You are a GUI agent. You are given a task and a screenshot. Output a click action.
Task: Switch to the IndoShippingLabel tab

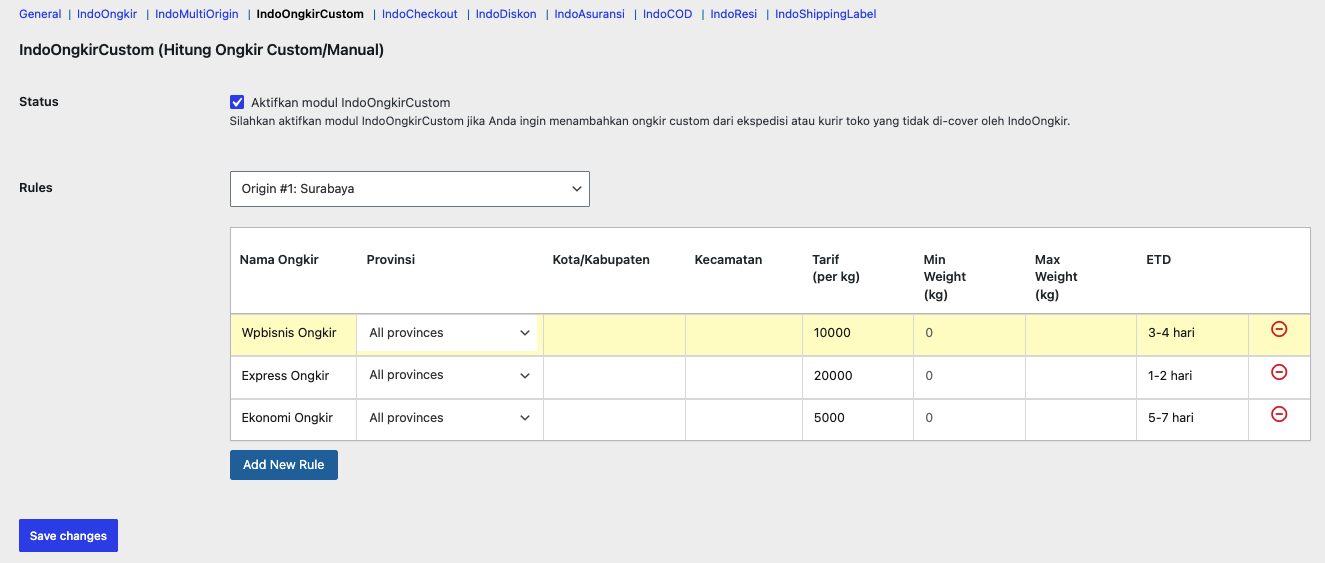coord(826,14)
